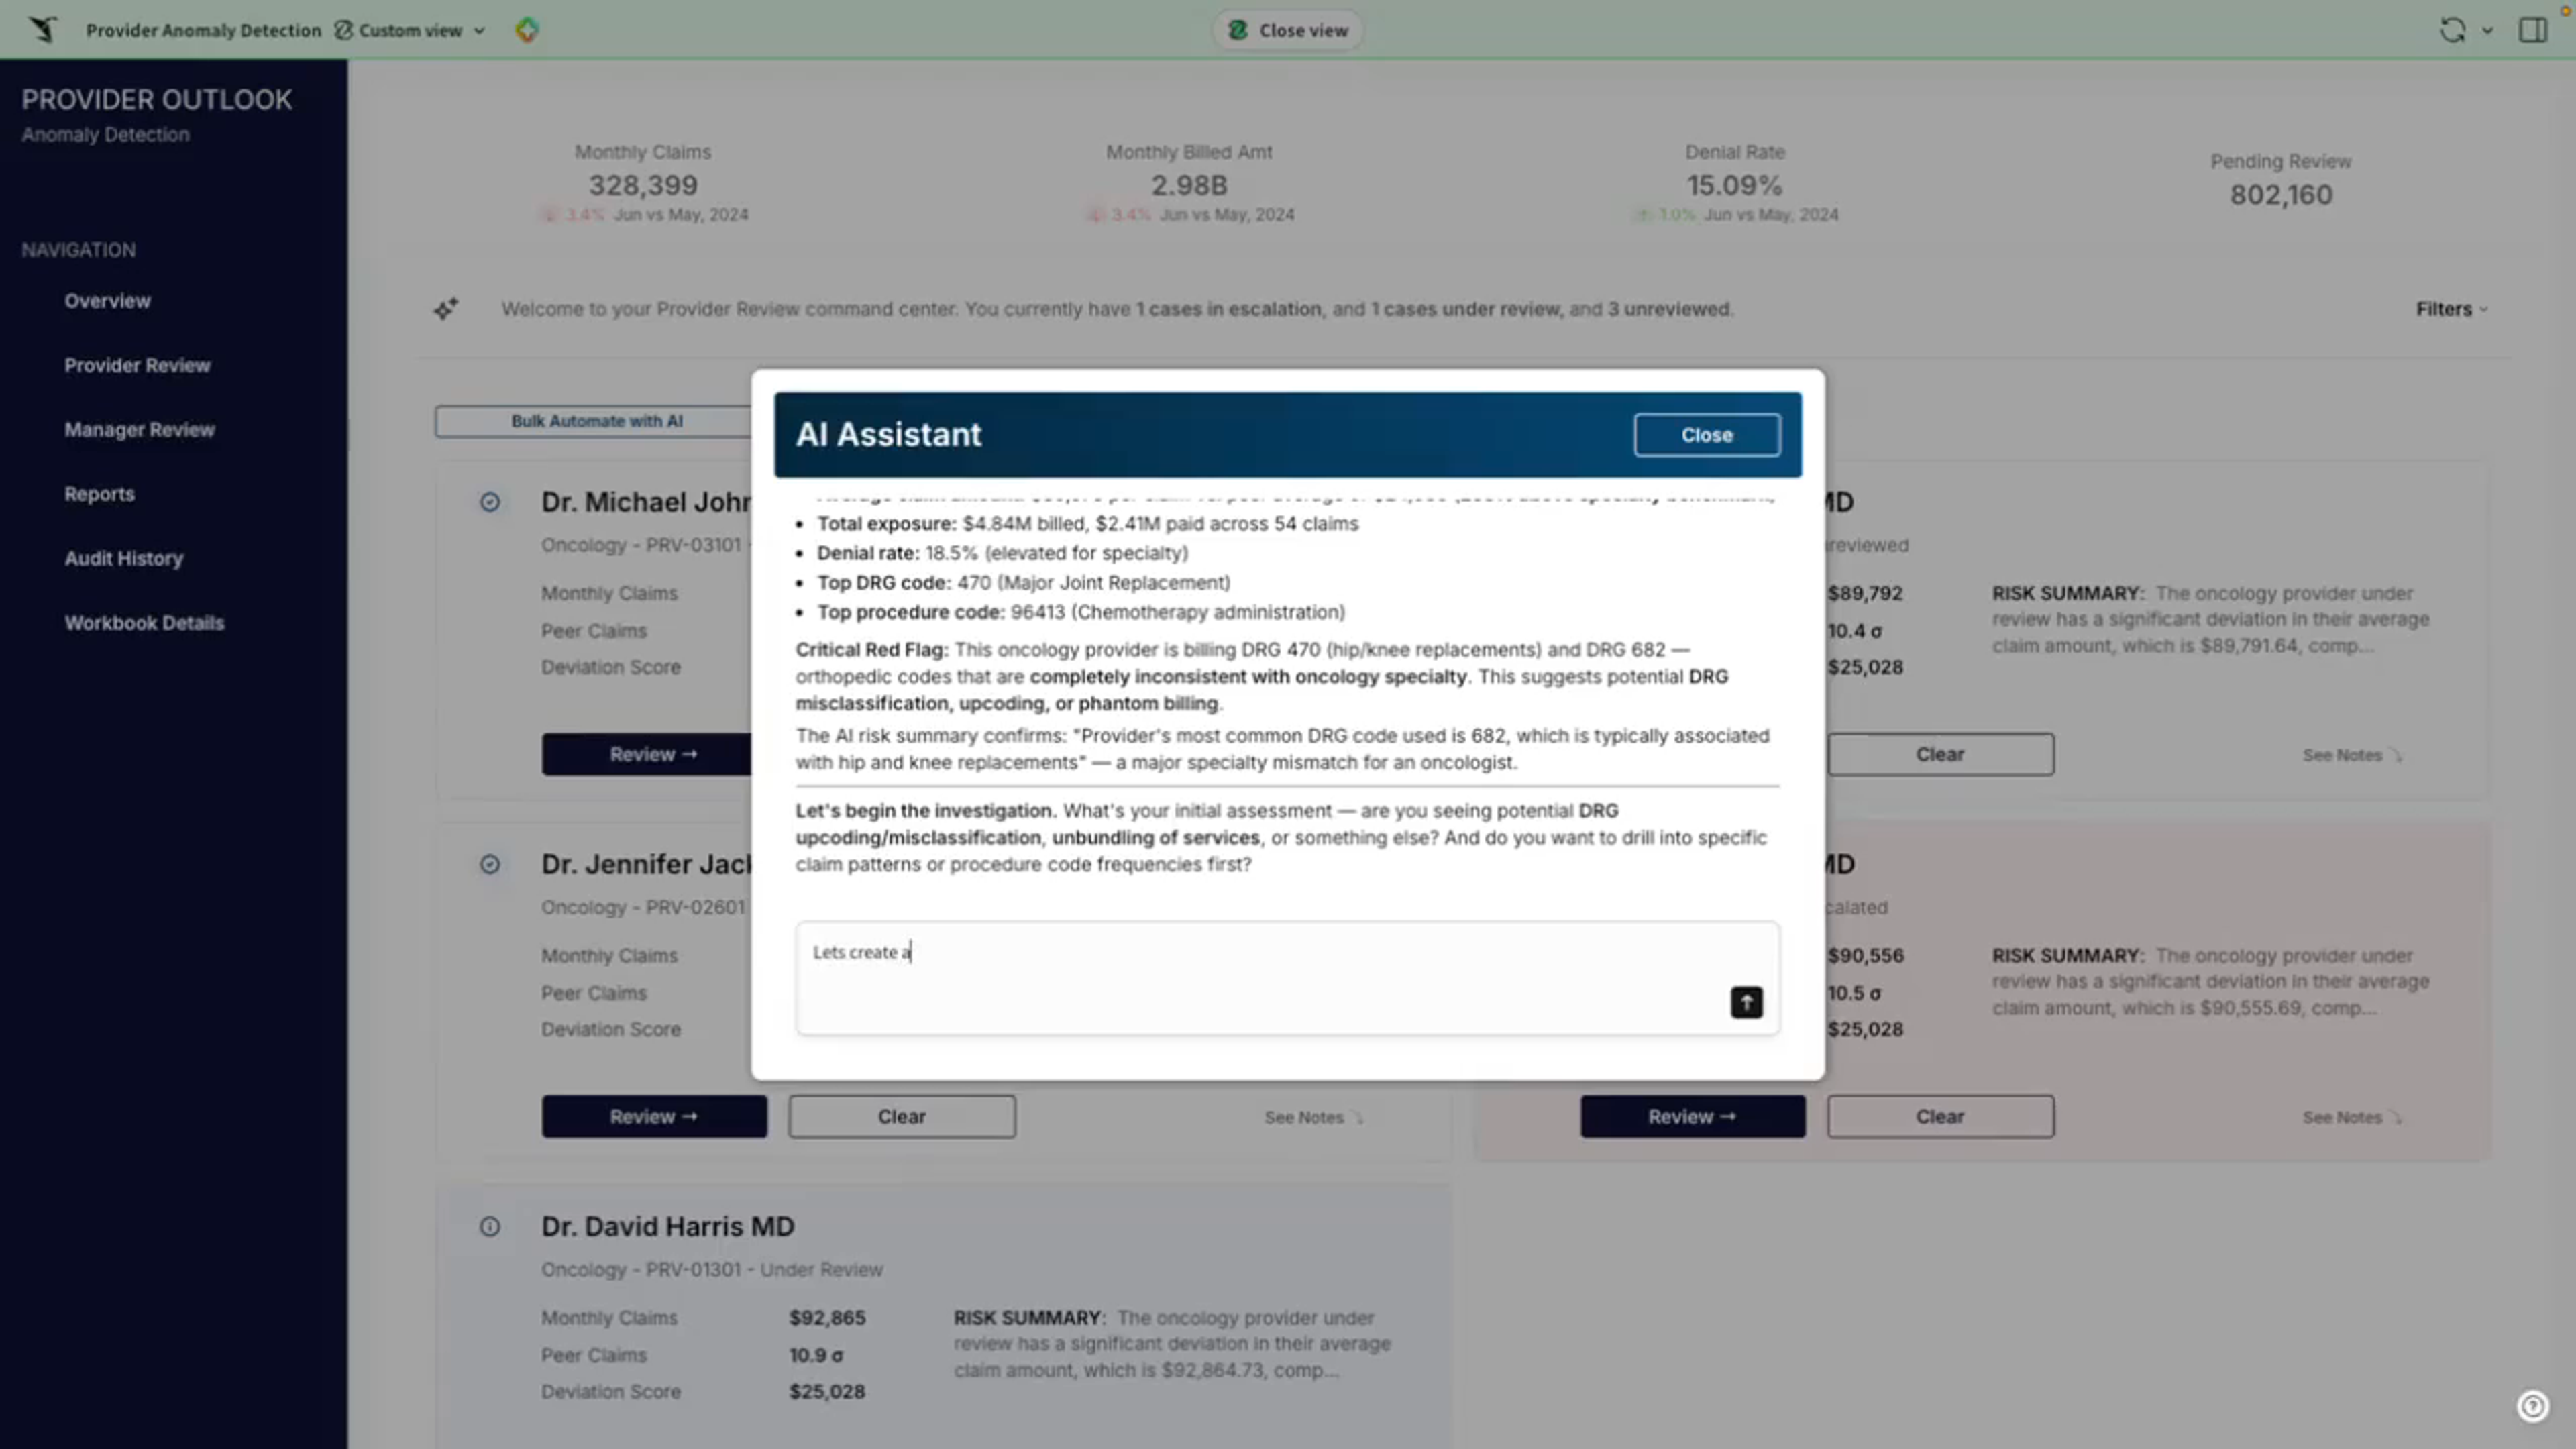The width and height of the screenshot is (2576, 1449).
Task: Click the help icon at bottom right
Action: pos(2532,1406)
